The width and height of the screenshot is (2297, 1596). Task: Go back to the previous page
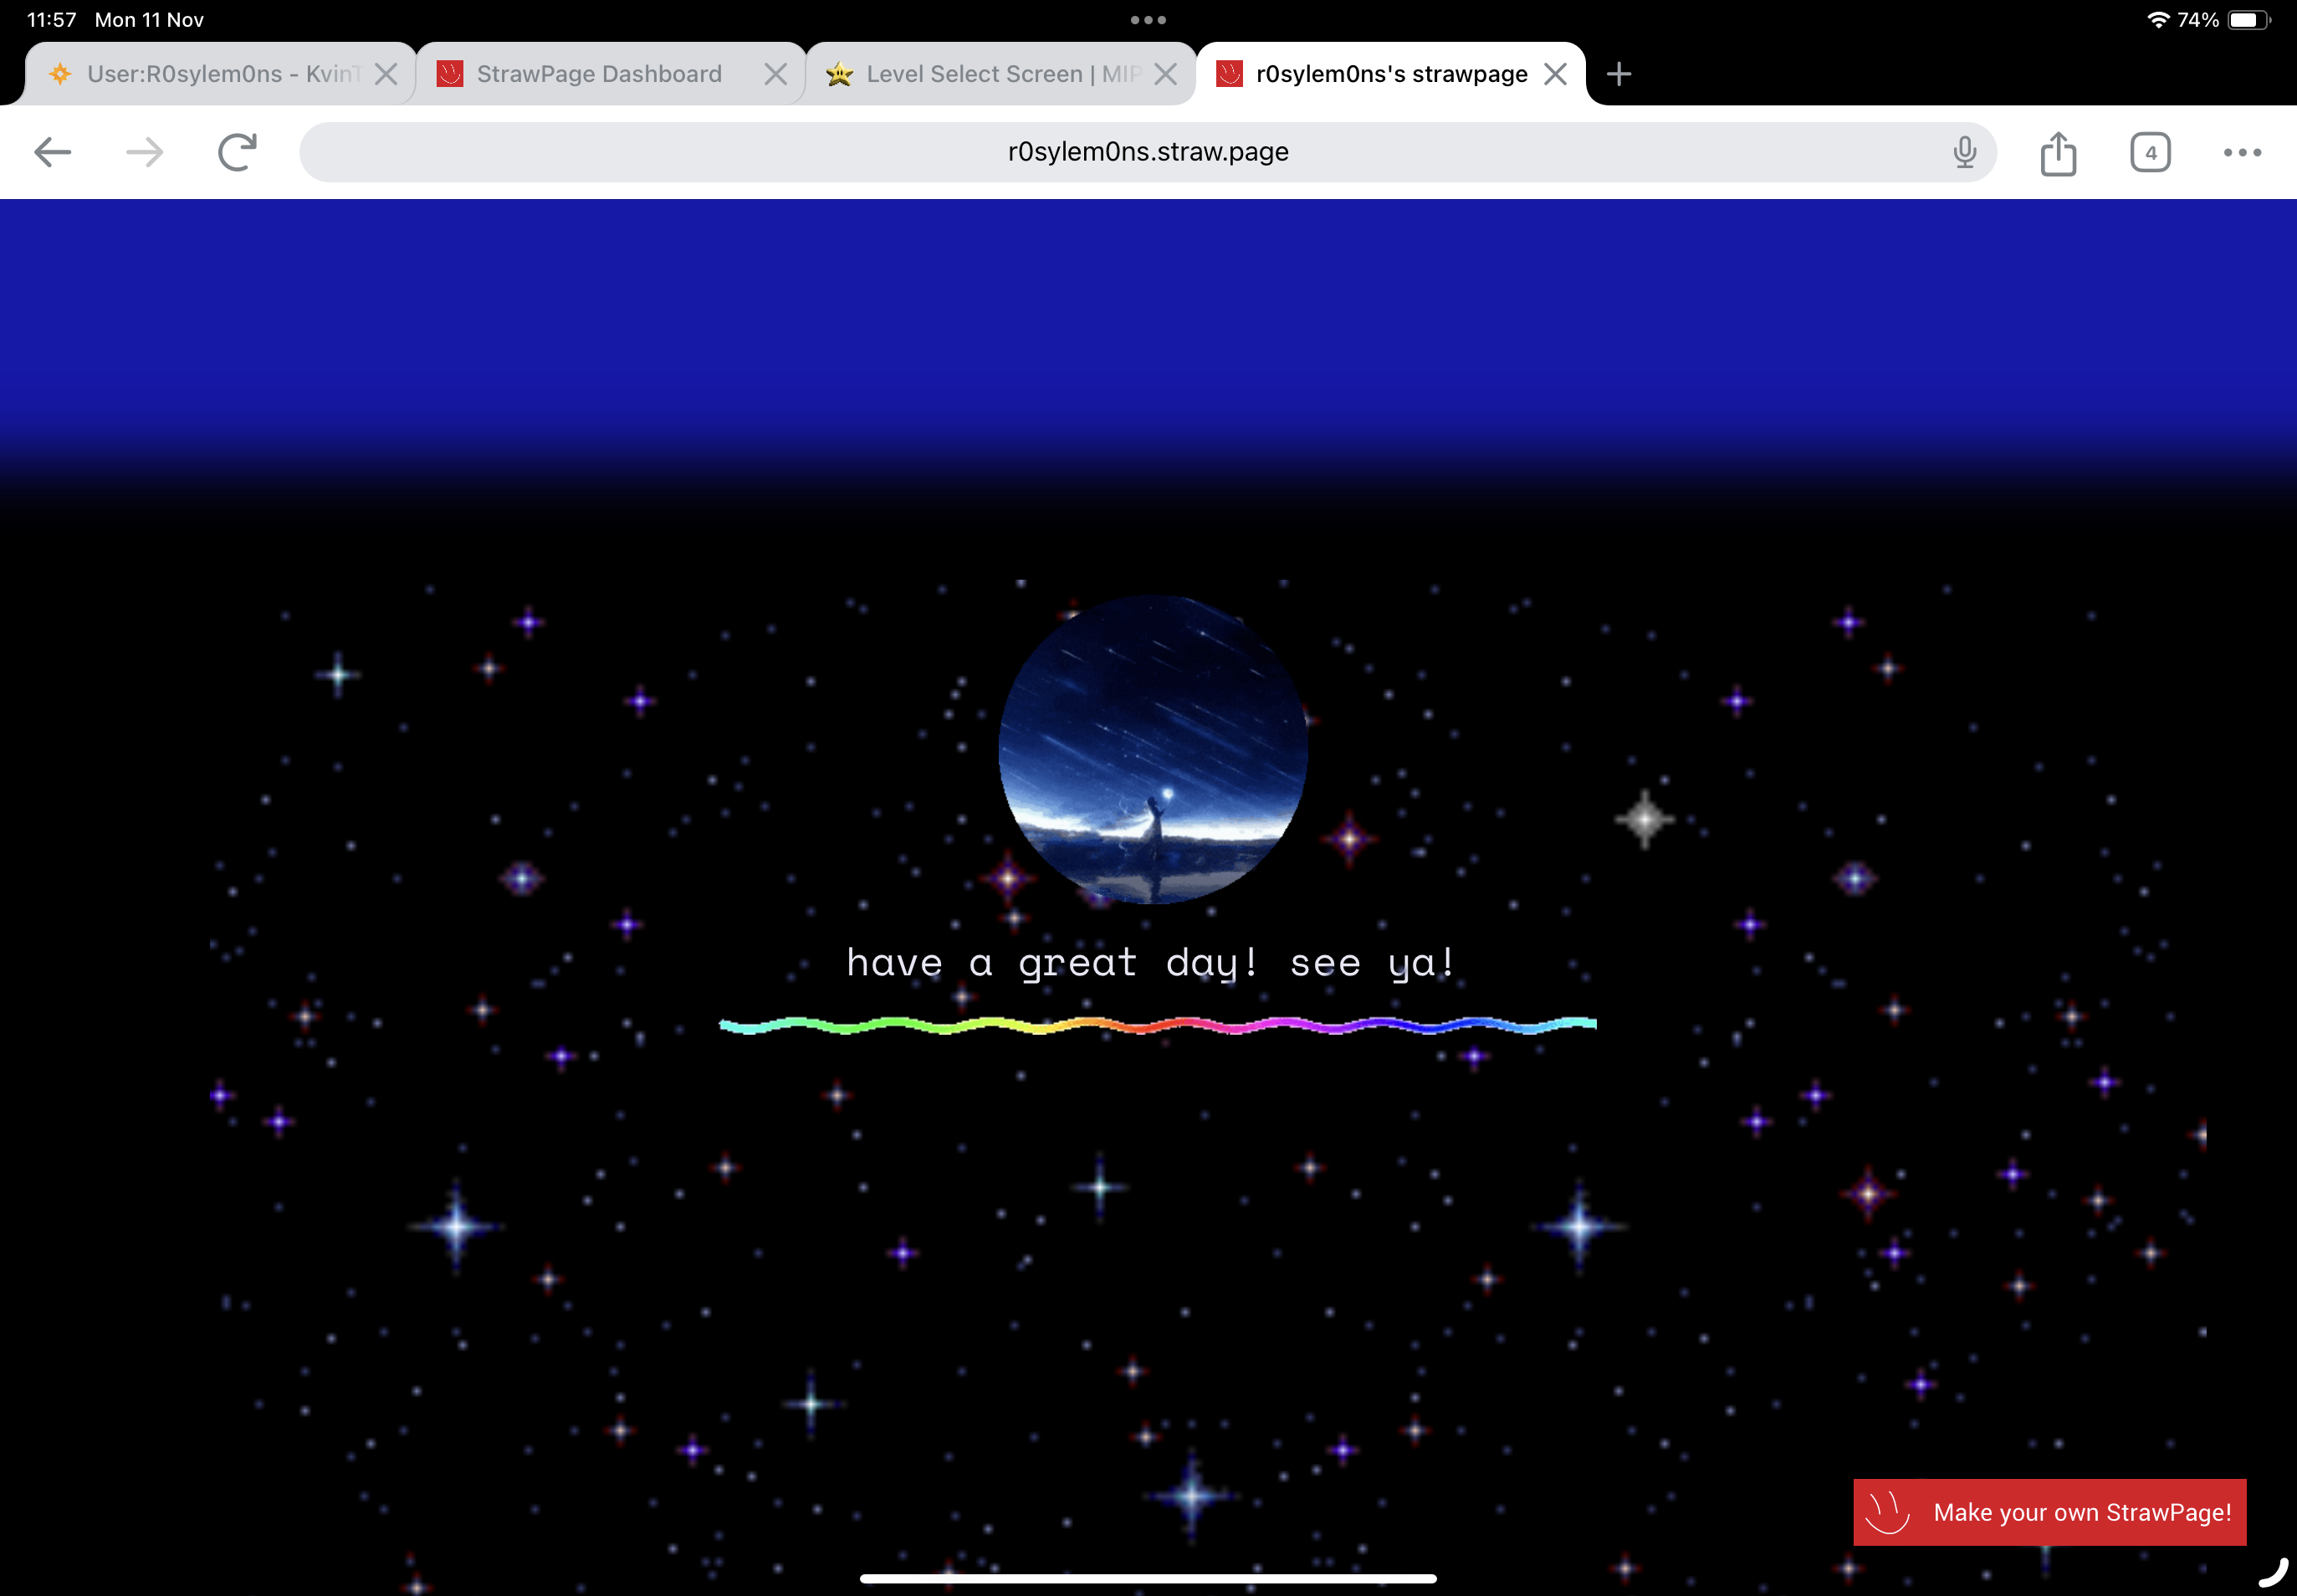coord(52,152)
